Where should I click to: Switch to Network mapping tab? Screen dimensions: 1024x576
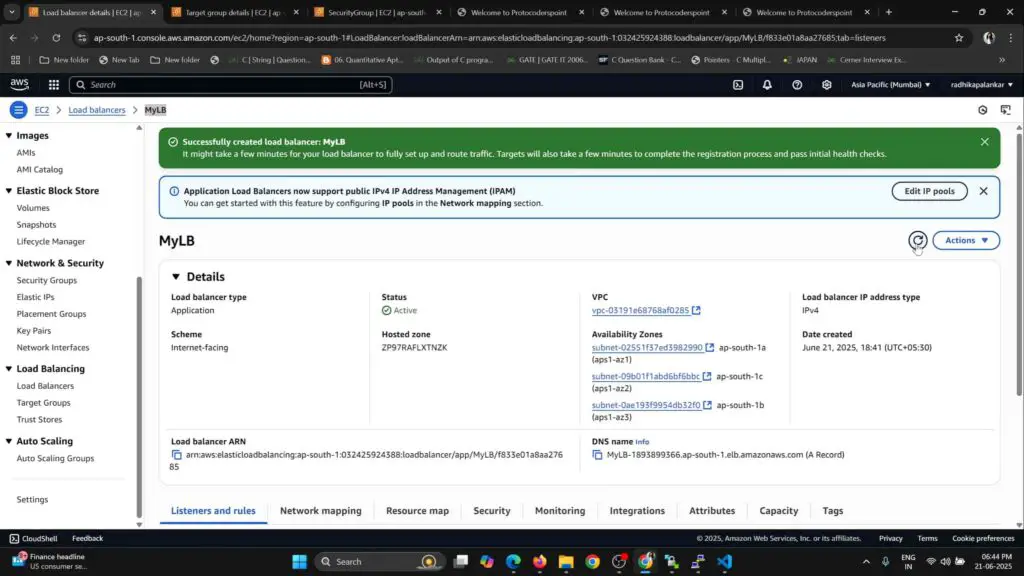[321, 511]
